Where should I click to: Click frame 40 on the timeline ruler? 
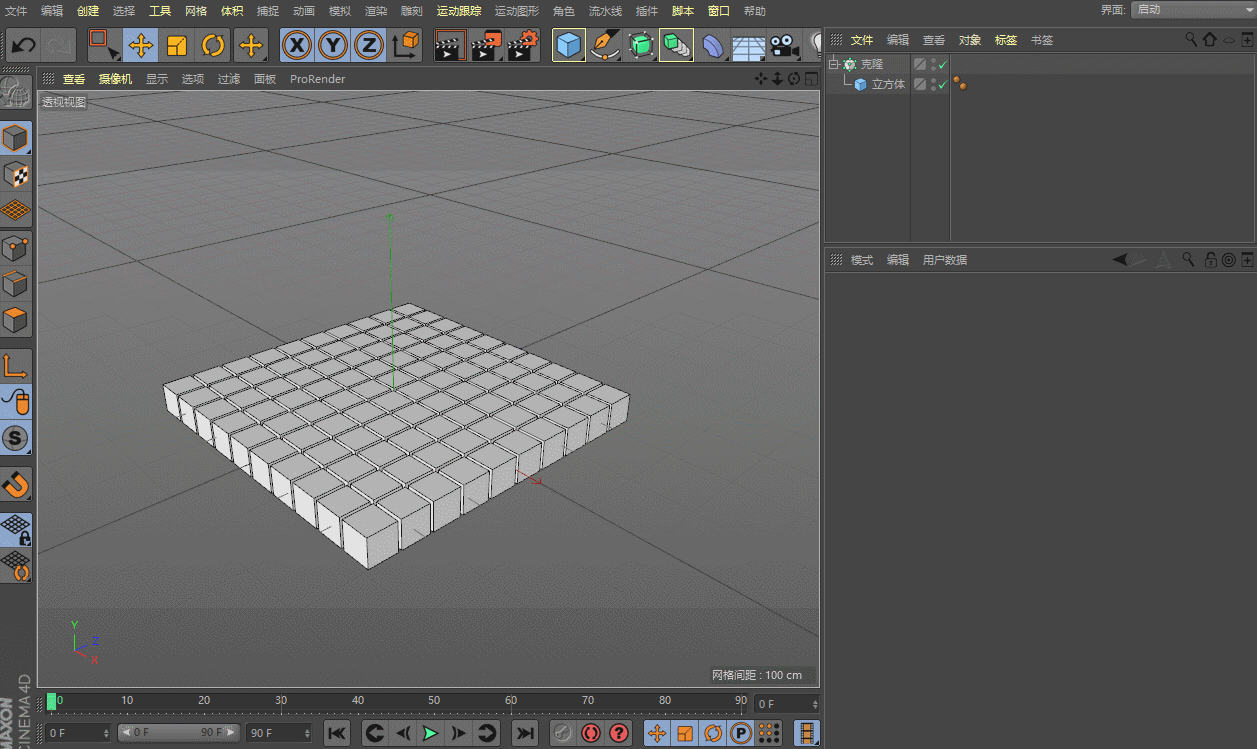pos(357,702)
